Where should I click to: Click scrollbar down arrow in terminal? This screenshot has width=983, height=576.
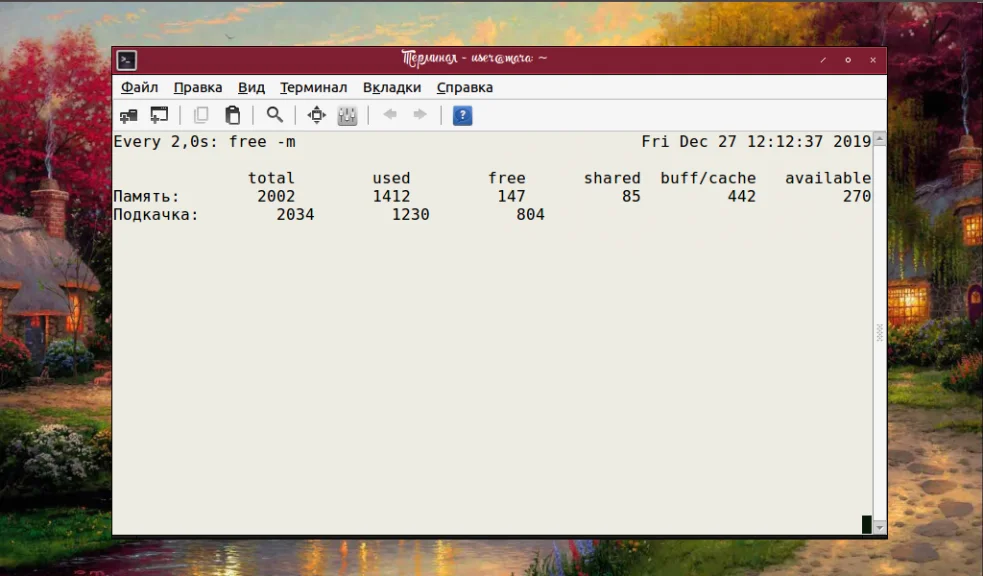880,528
